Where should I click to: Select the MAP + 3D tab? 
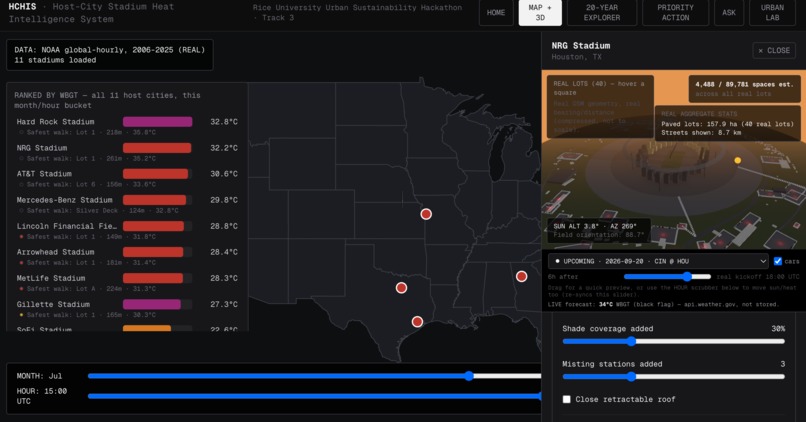coord(540,13)
